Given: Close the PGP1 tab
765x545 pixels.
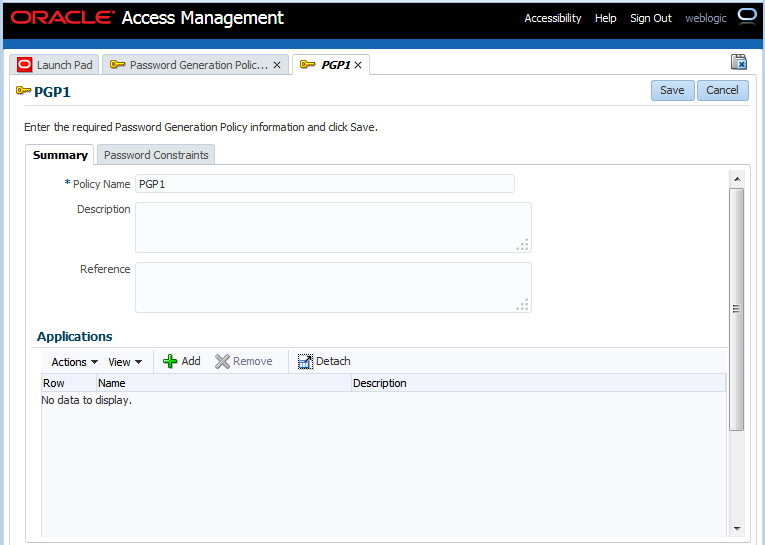Looking at the screenshot, I should click(x=358, y=65).
